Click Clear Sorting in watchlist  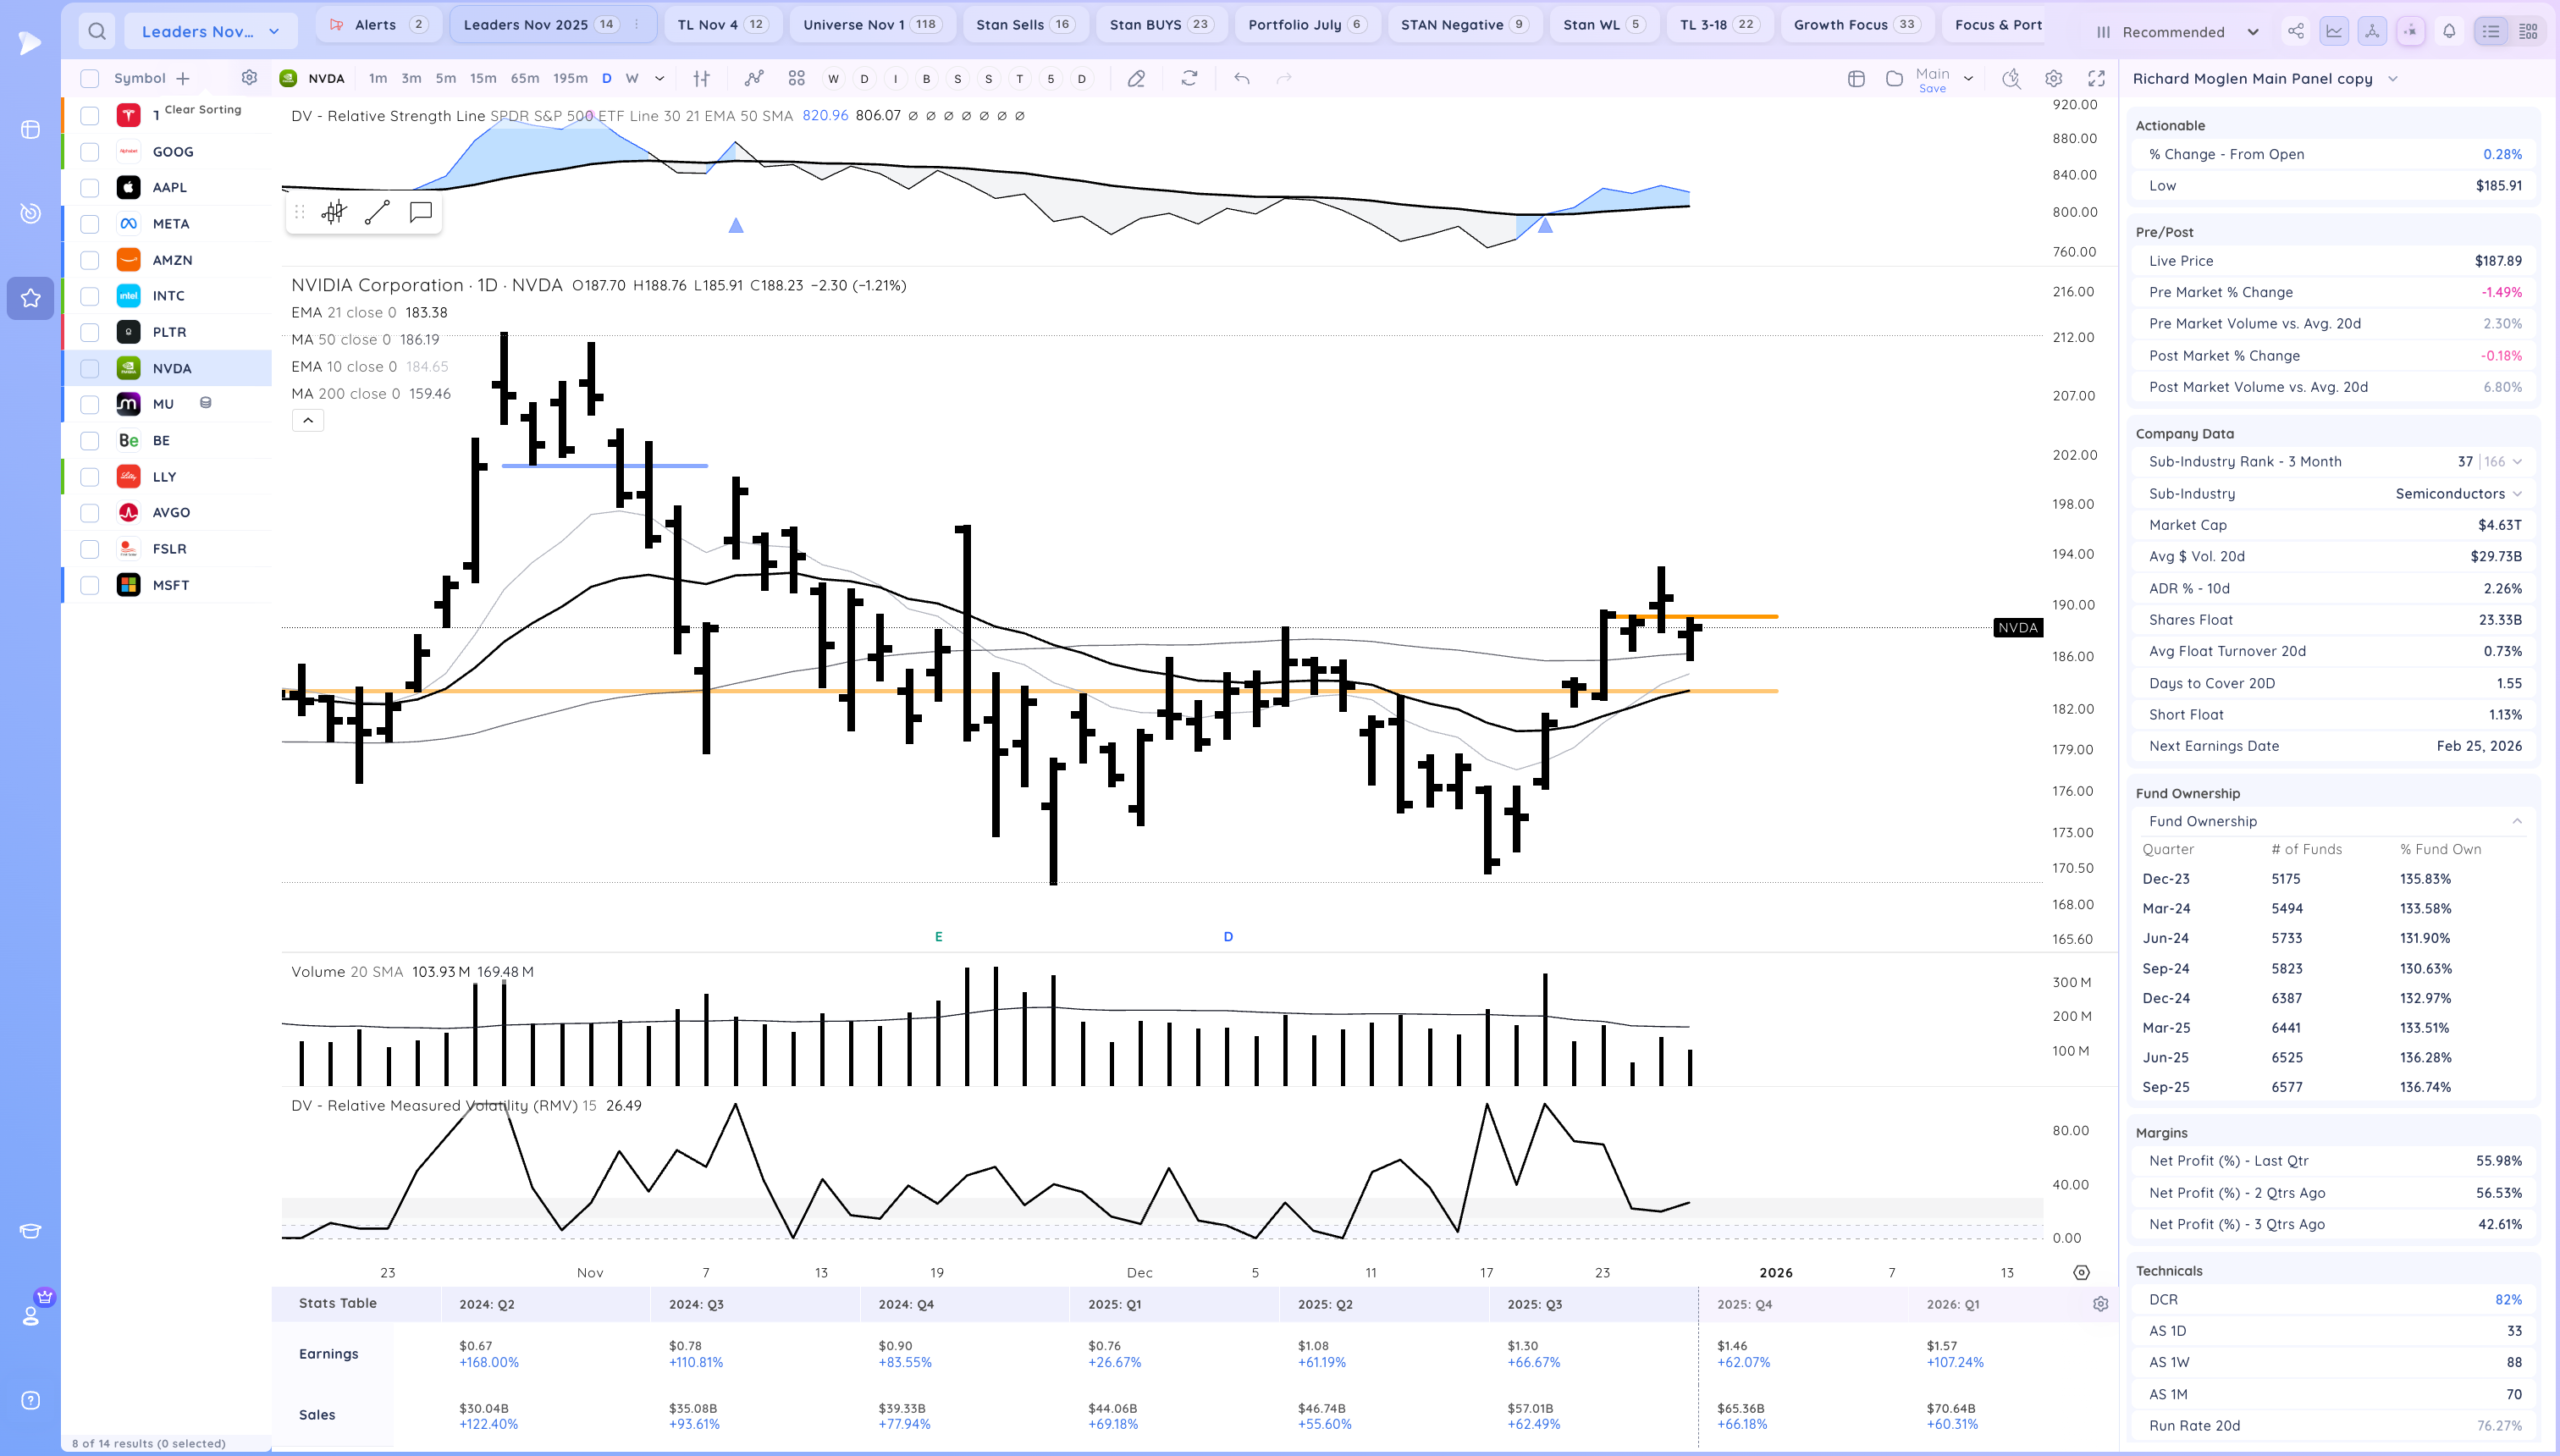[203, 109]
